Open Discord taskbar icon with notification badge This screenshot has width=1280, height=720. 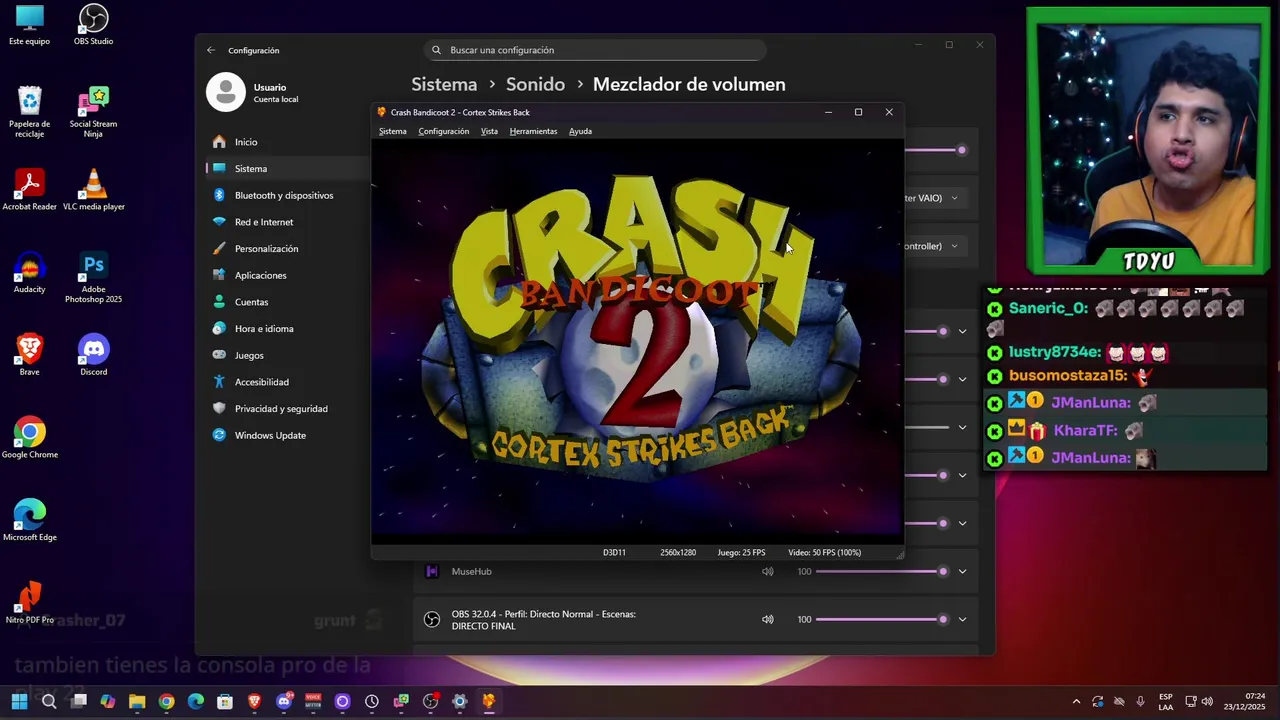284,701
